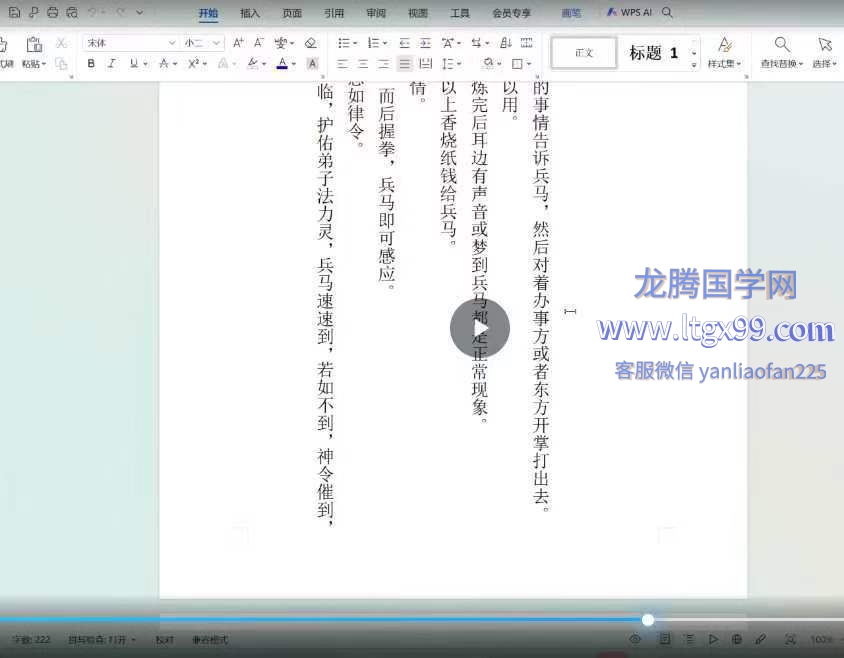The image size is (844, 658).
Task: Toggle the eye protection mode in status bar
Action: 635,639
